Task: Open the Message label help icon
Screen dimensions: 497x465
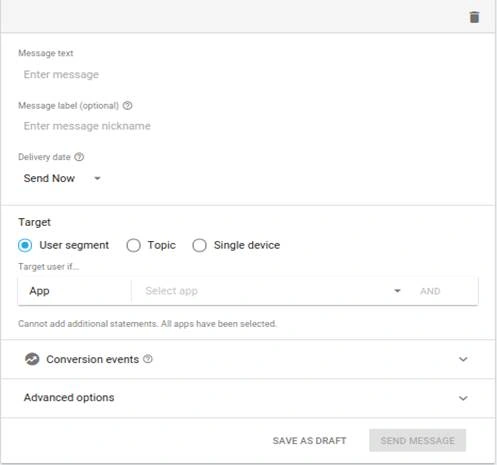Action: 127,106
